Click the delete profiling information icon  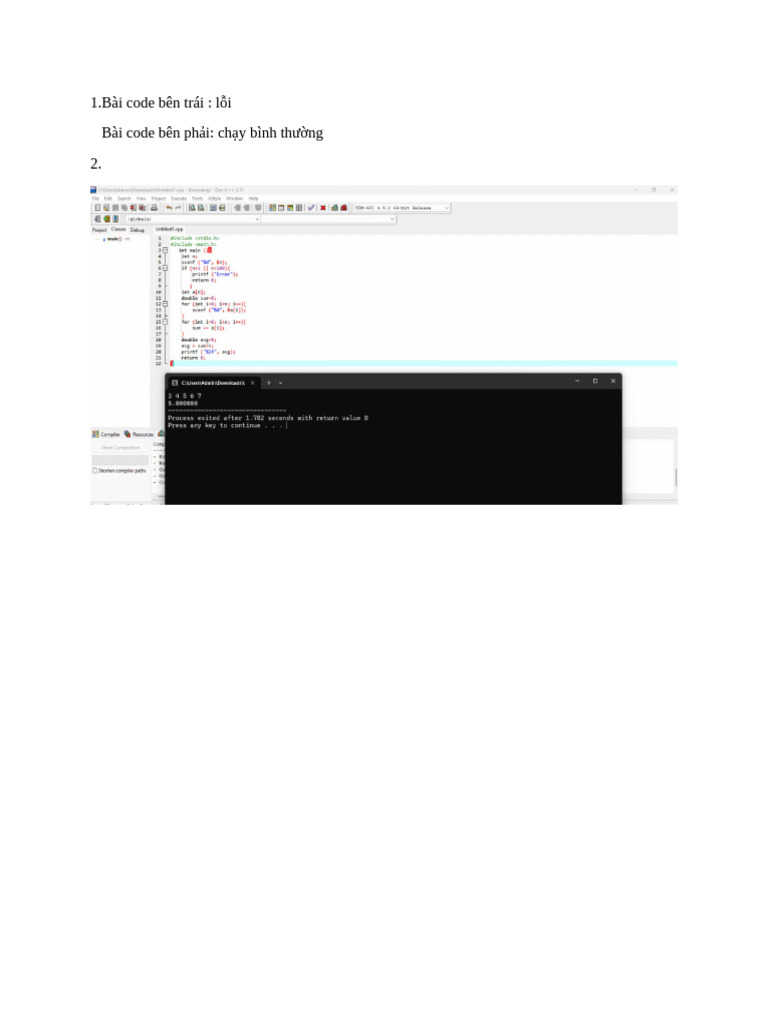pyautogui.click(x=344, y=208)
